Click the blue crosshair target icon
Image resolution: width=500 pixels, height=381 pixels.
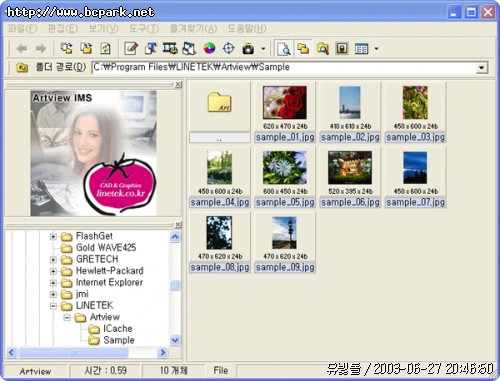tap(229, 49)
